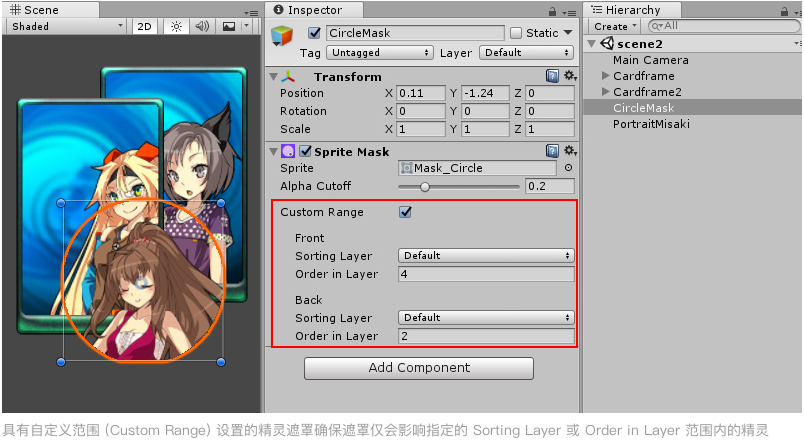804x442 pixels.
Task: Collapse the Transform component
Action: (273, 77)
